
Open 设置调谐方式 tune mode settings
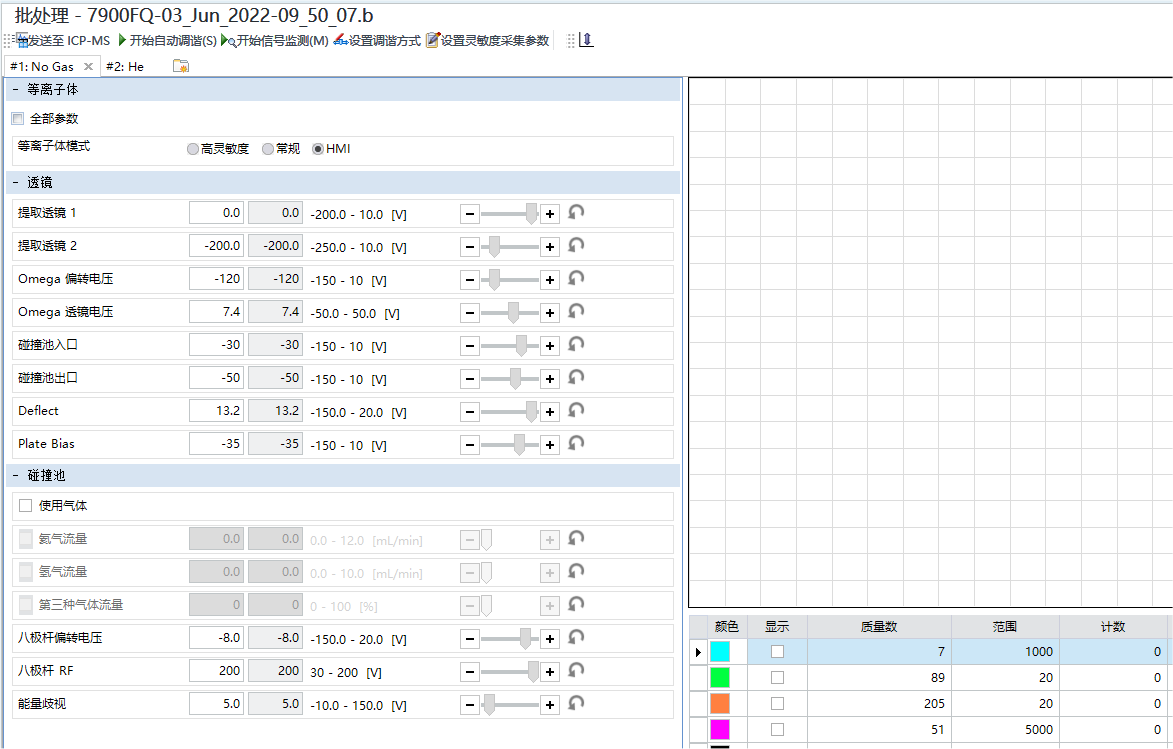click(377, 41)
